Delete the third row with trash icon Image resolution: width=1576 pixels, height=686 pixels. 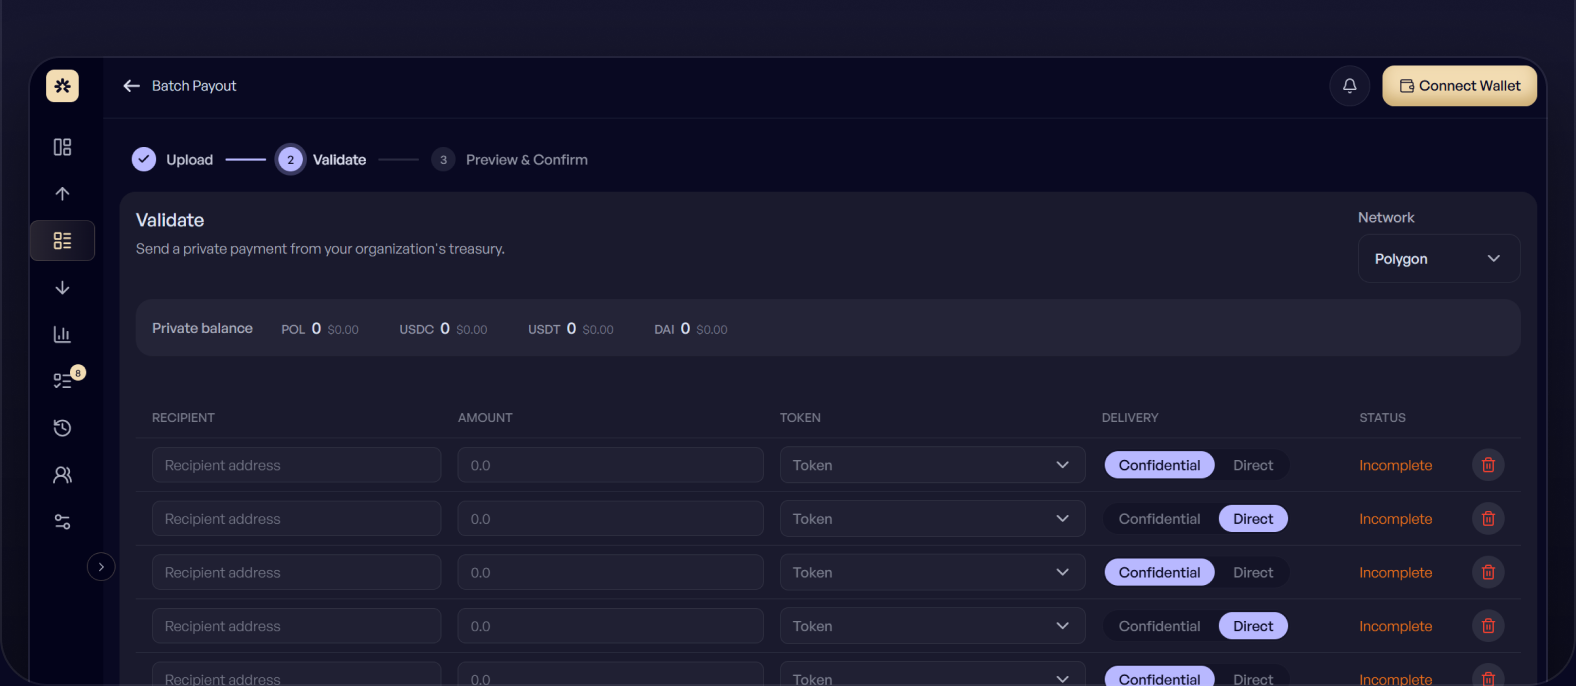1488,573
